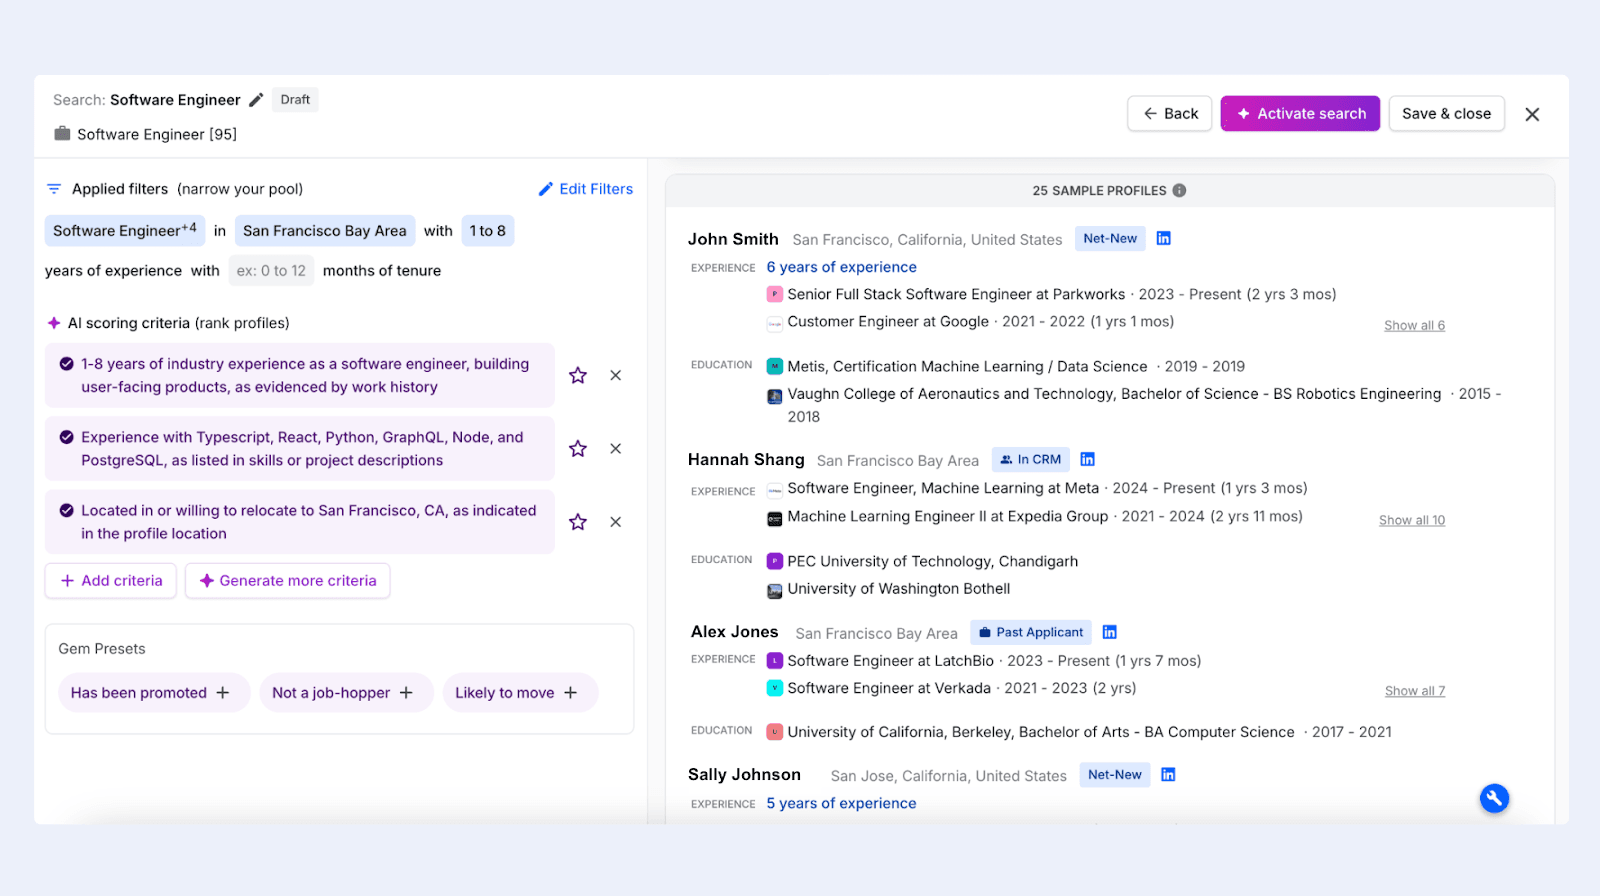
Task: Click the University of Washington Bothell logo
Action: (x=775, y=591)
